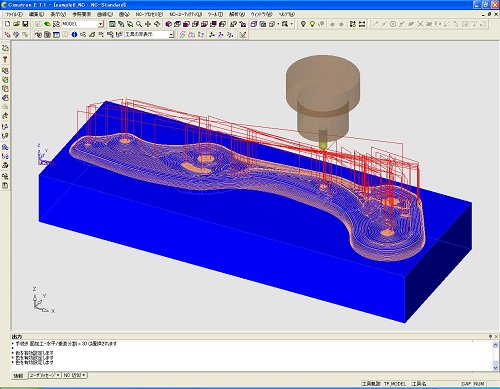Open the tool display combo box in second toolbar
The image size is (500, 389).
point(171,34)
